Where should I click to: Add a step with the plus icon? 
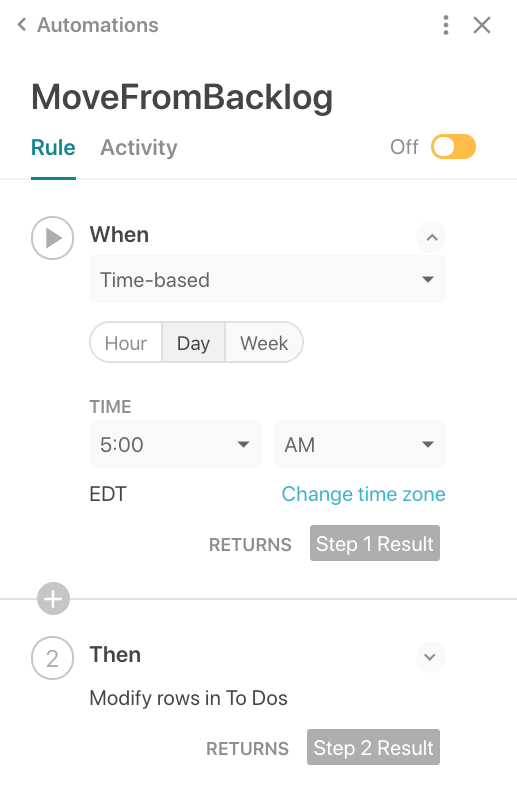(x=53, y=599)
